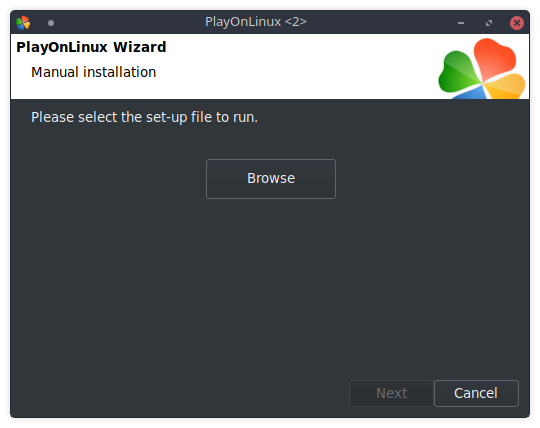Click the 'Manual installation' subtitle

click(x=94, y=72)
